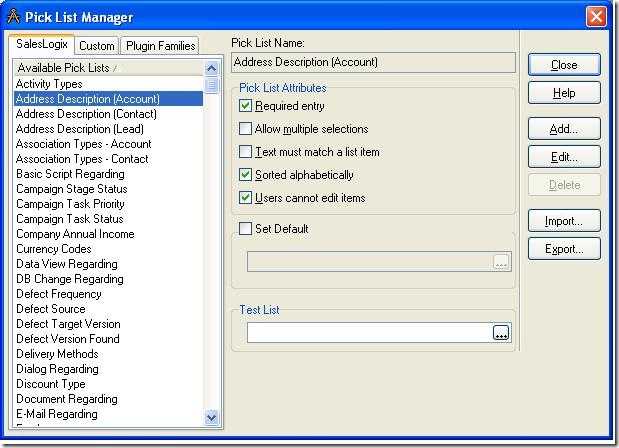Click the Add... button
619x448 pixels.
(564, 129)
